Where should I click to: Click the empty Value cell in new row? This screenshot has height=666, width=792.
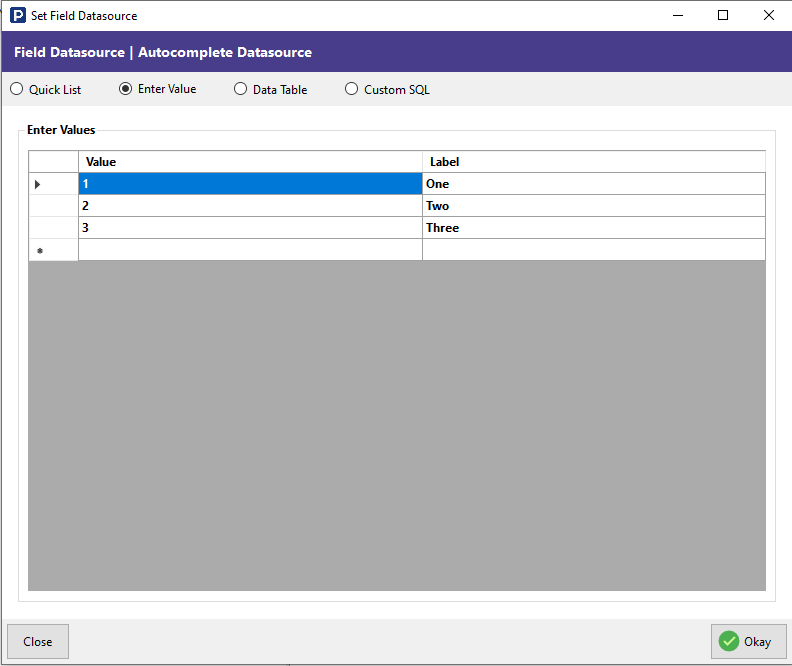click(250, 250)
